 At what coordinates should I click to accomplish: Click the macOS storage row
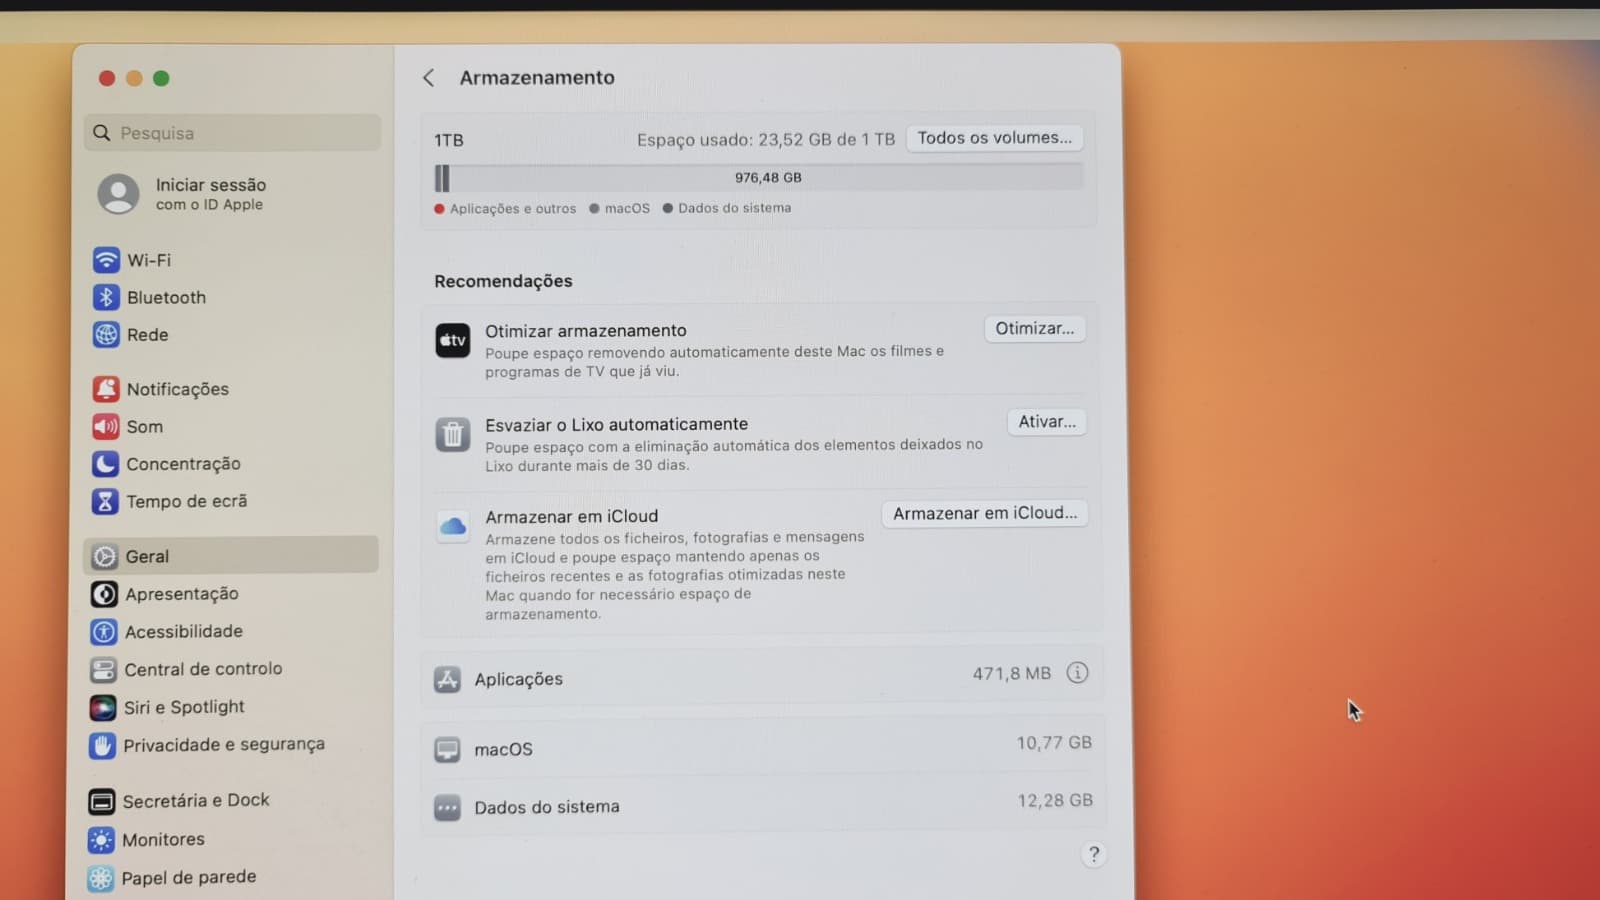tap(763, 747)
